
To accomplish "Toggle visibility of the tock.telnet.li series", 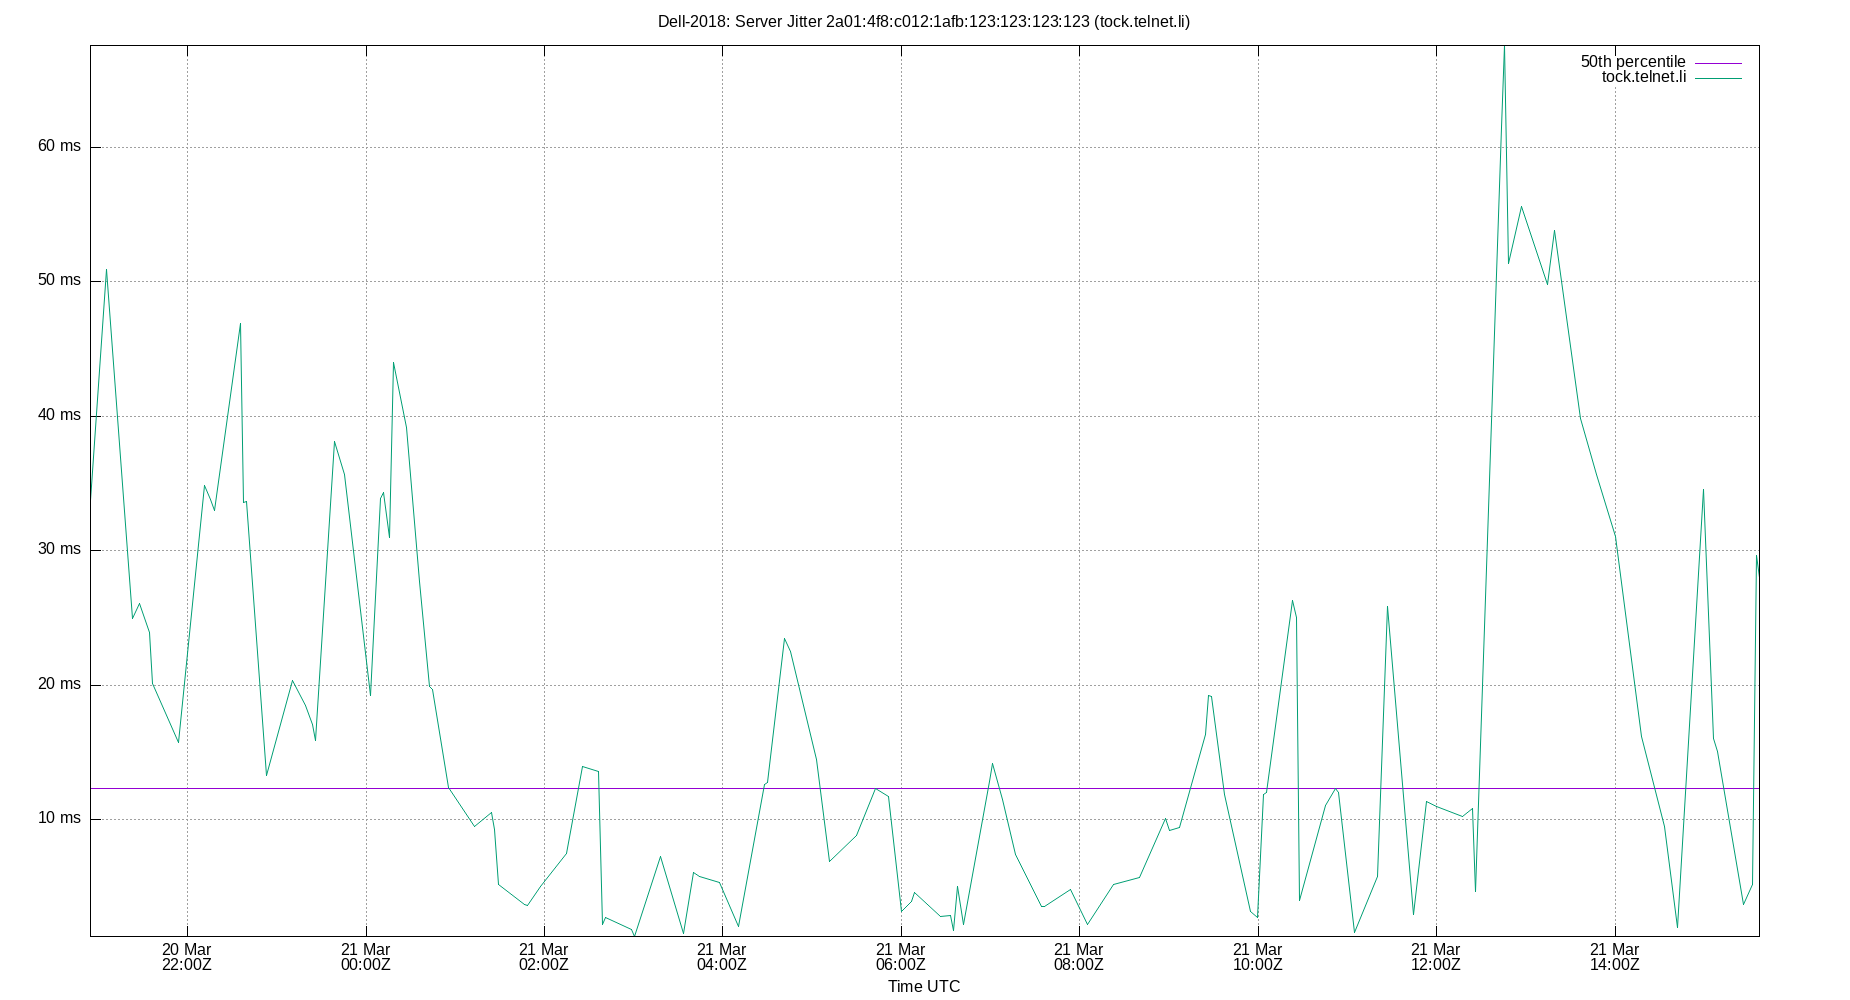I will pos(1644,76).
